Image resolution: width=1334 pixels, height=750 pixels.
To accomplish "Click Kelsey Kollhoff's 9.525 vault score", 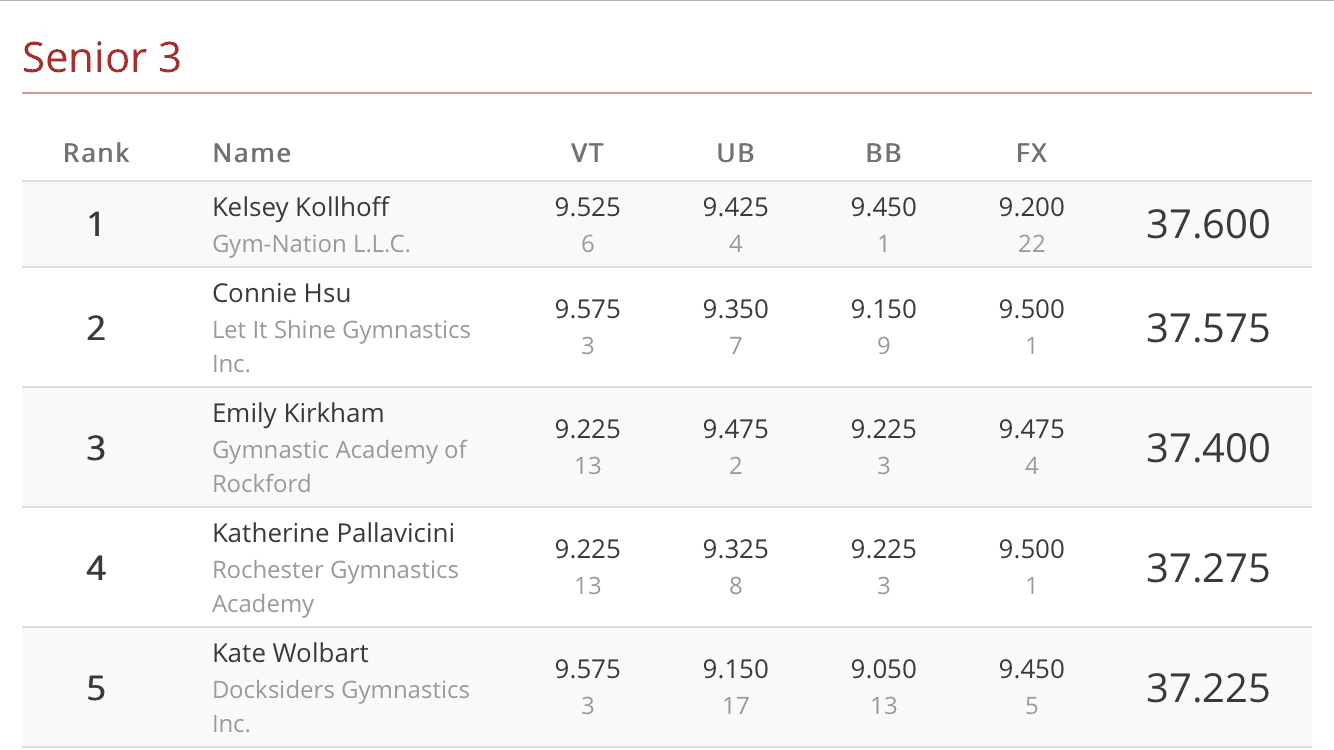I will click(587, 207).
